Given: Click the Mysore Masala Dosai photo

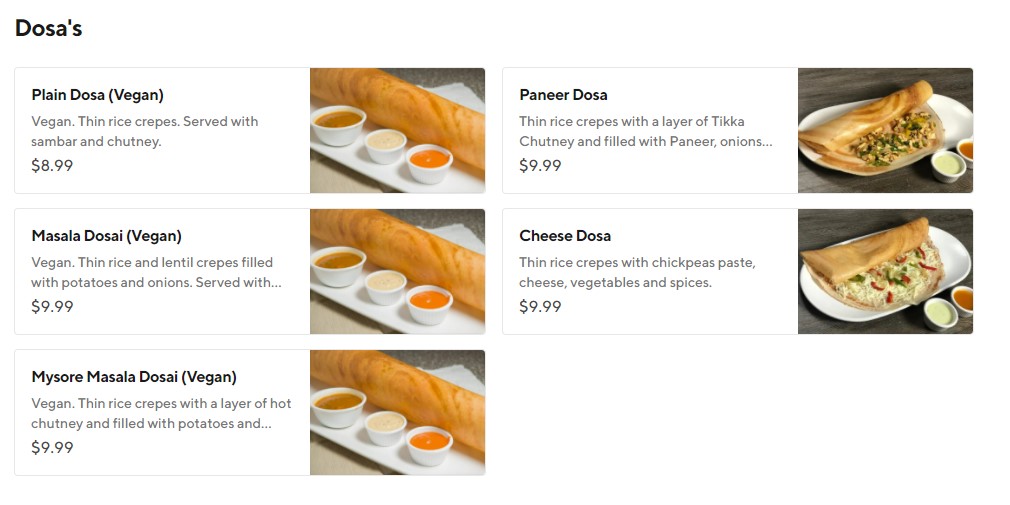Looking at the screenshot, I should (397, 412).
